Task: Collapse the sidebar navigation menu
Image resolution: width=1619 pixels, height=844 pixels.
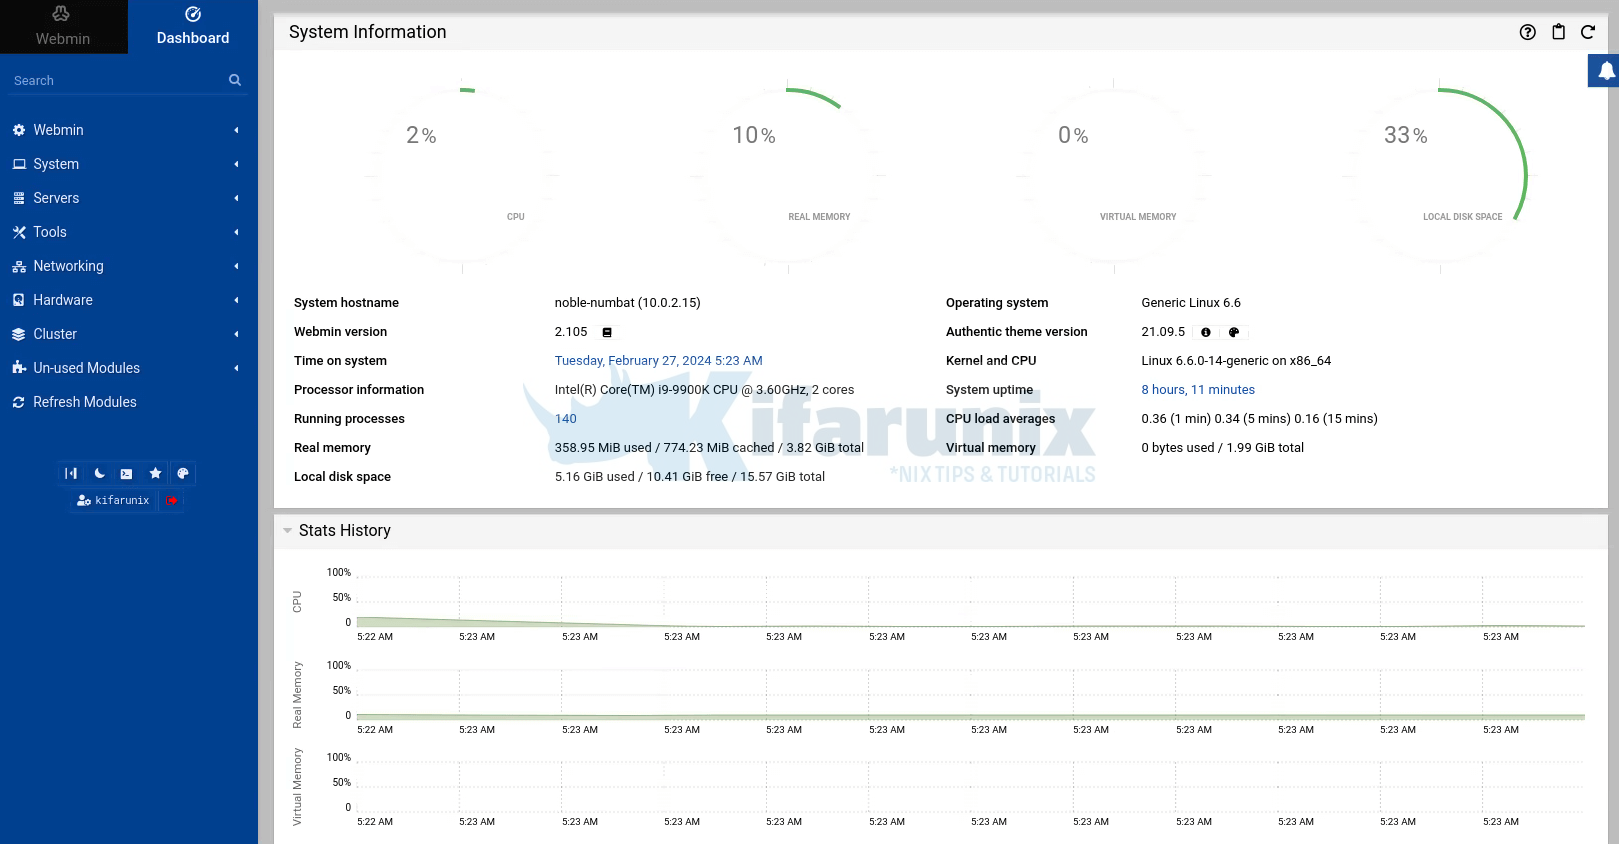Action: (71, 474)
